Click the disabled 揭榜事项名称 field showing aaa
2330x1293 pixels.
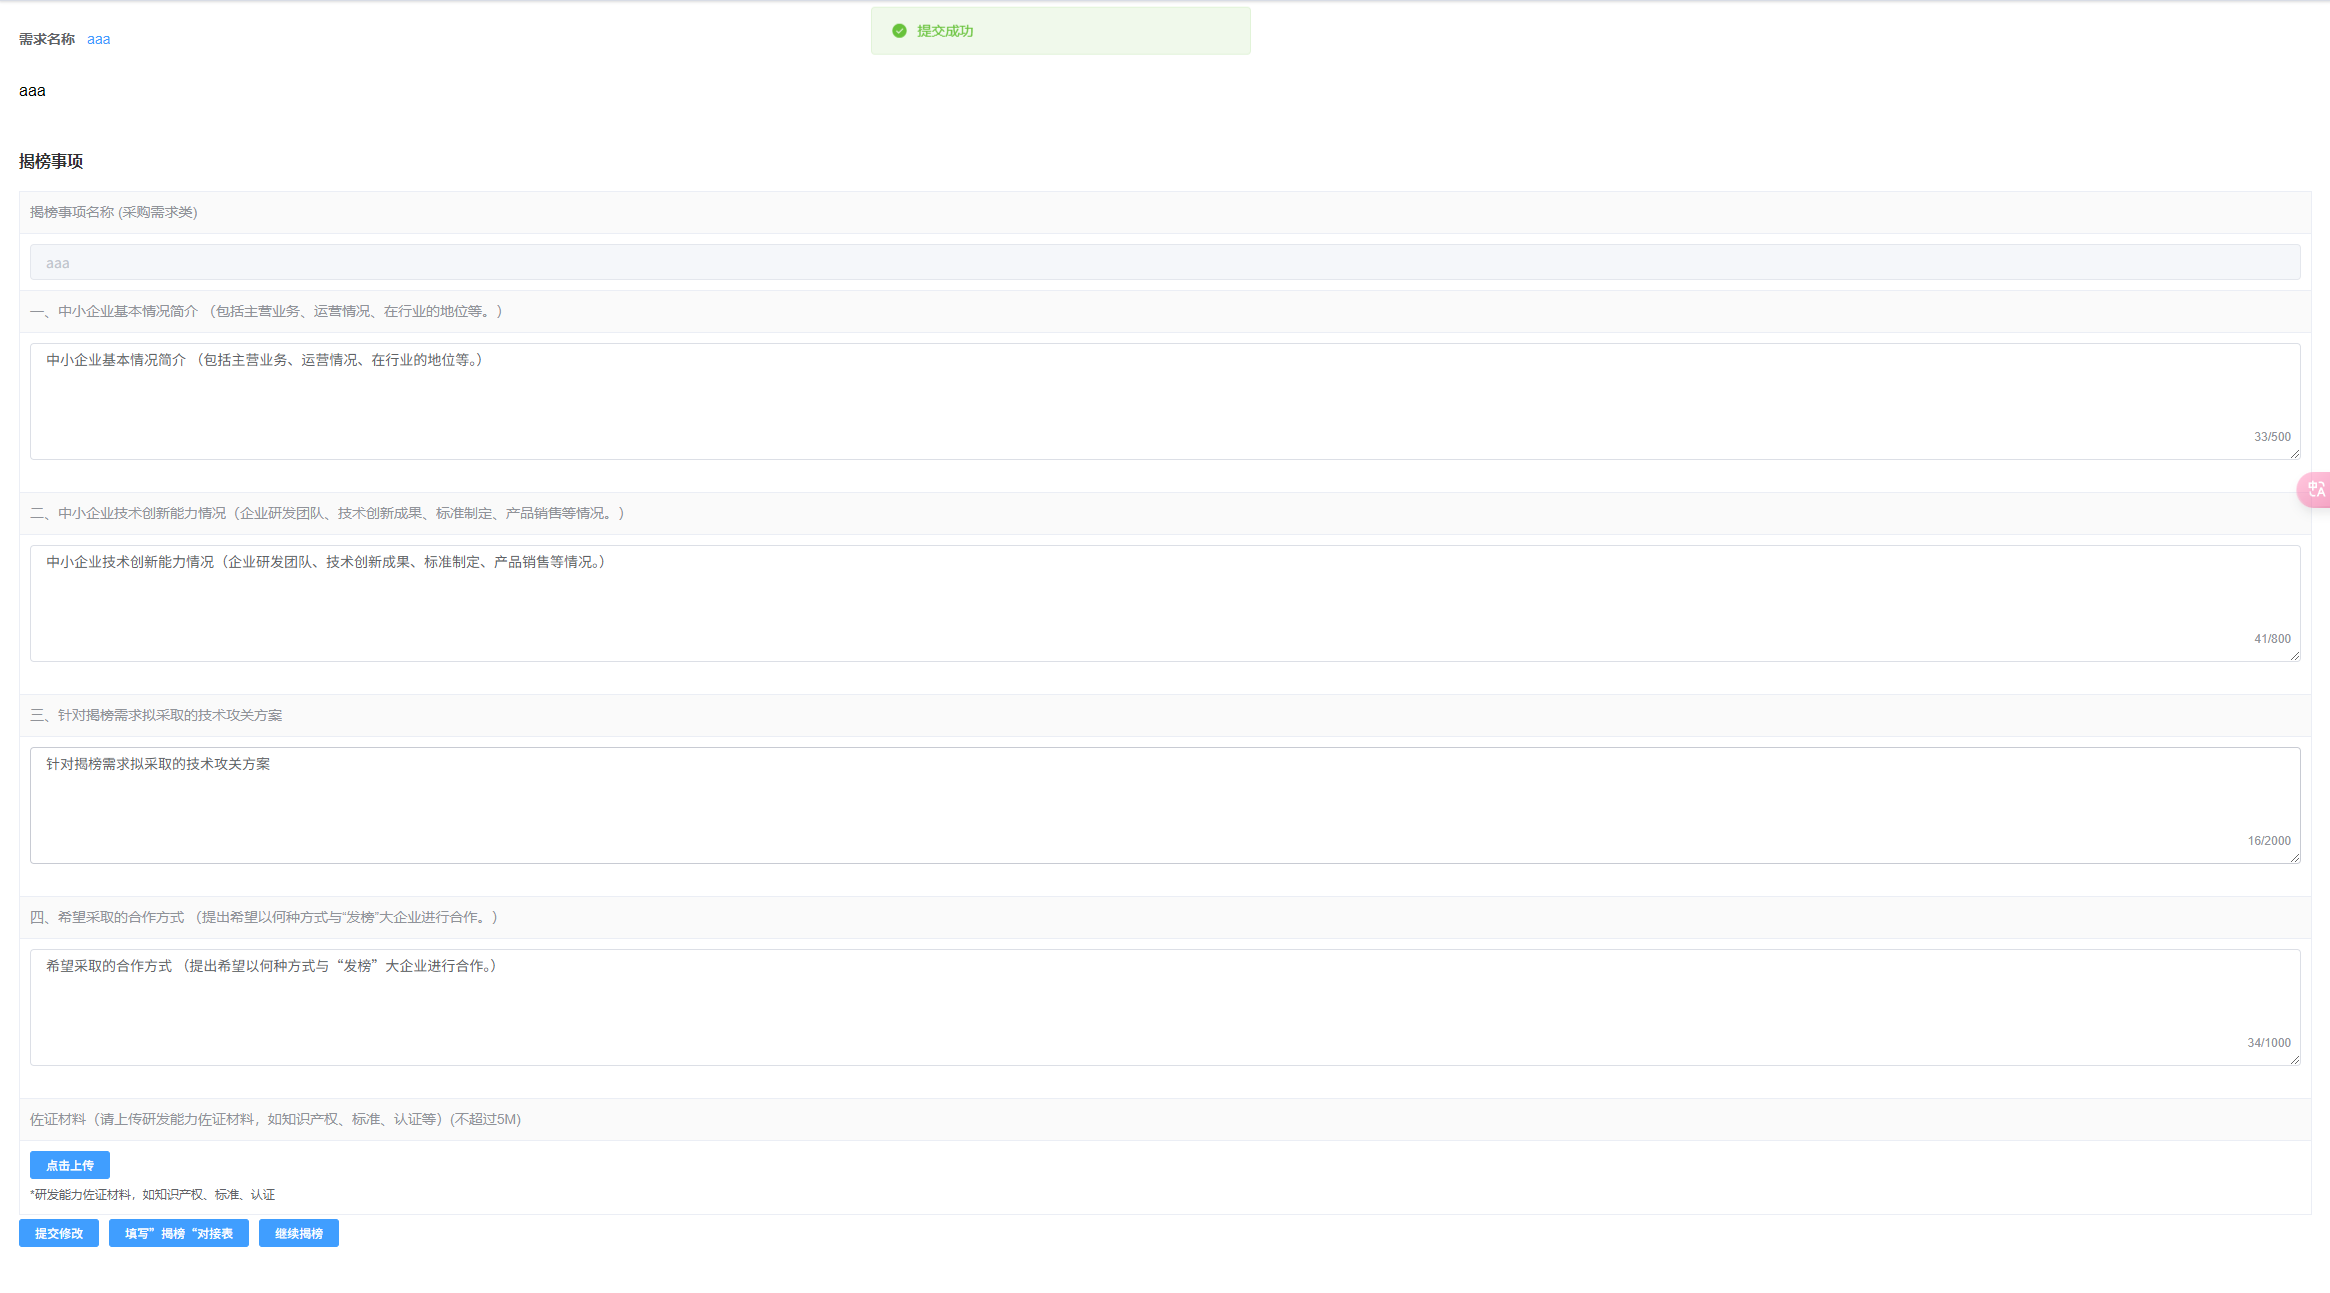1165,262
